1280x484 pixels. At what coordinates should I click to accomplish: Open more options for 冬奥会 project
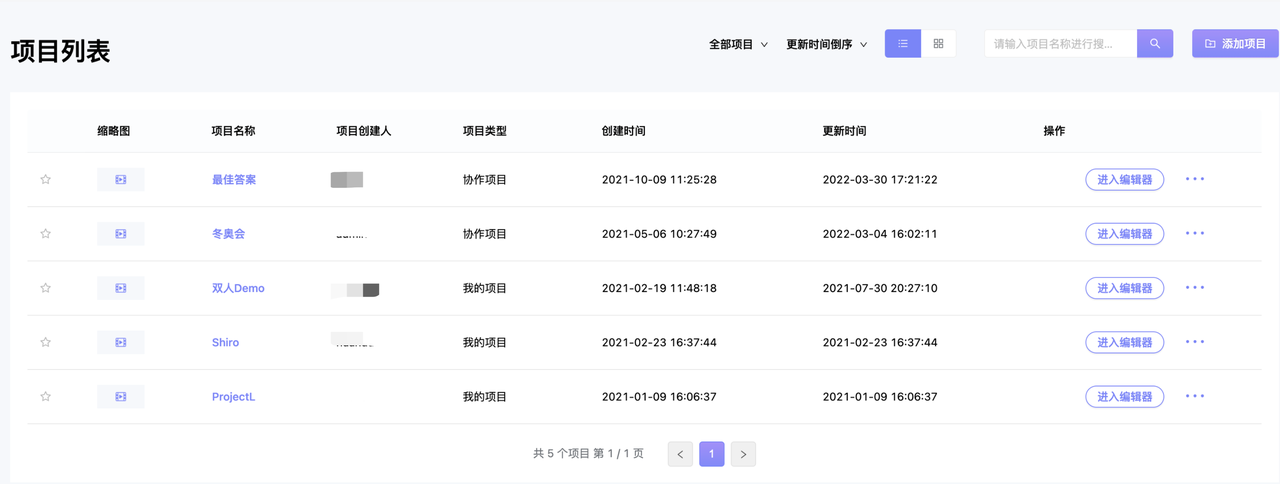[x=1194, y=234]
